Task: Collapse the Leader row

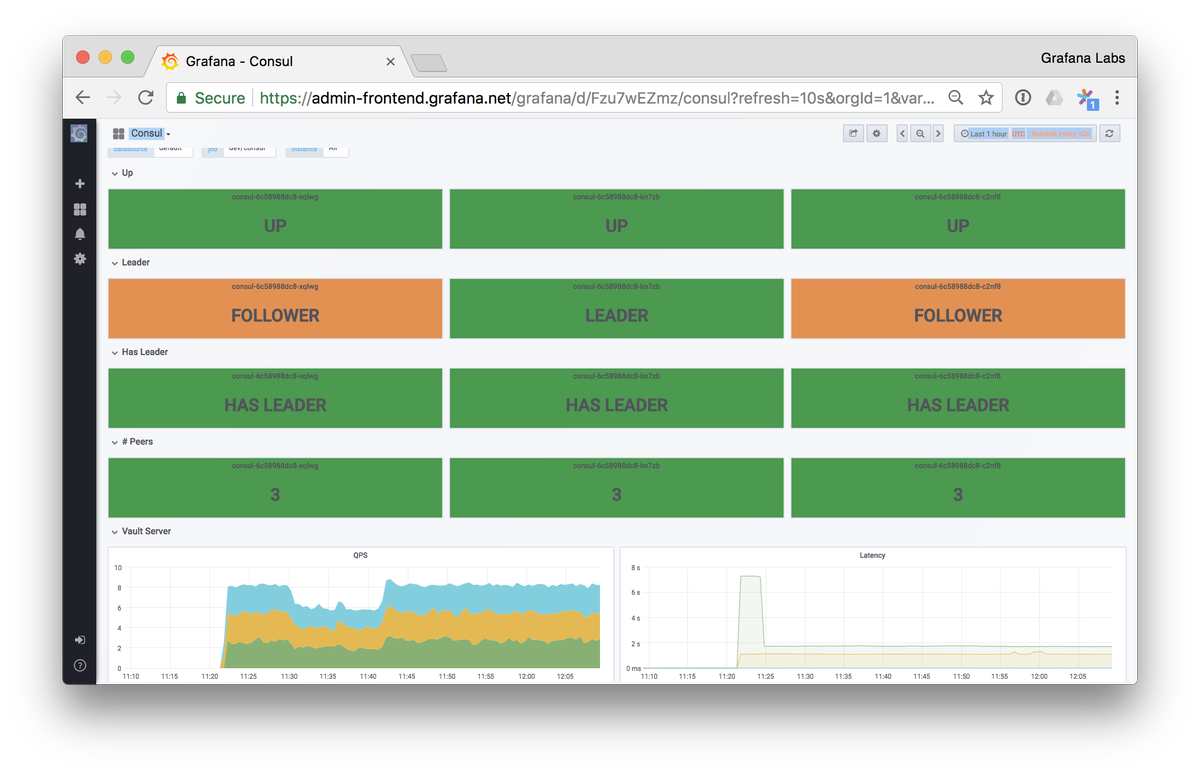Action: click(x=131, y=262)
